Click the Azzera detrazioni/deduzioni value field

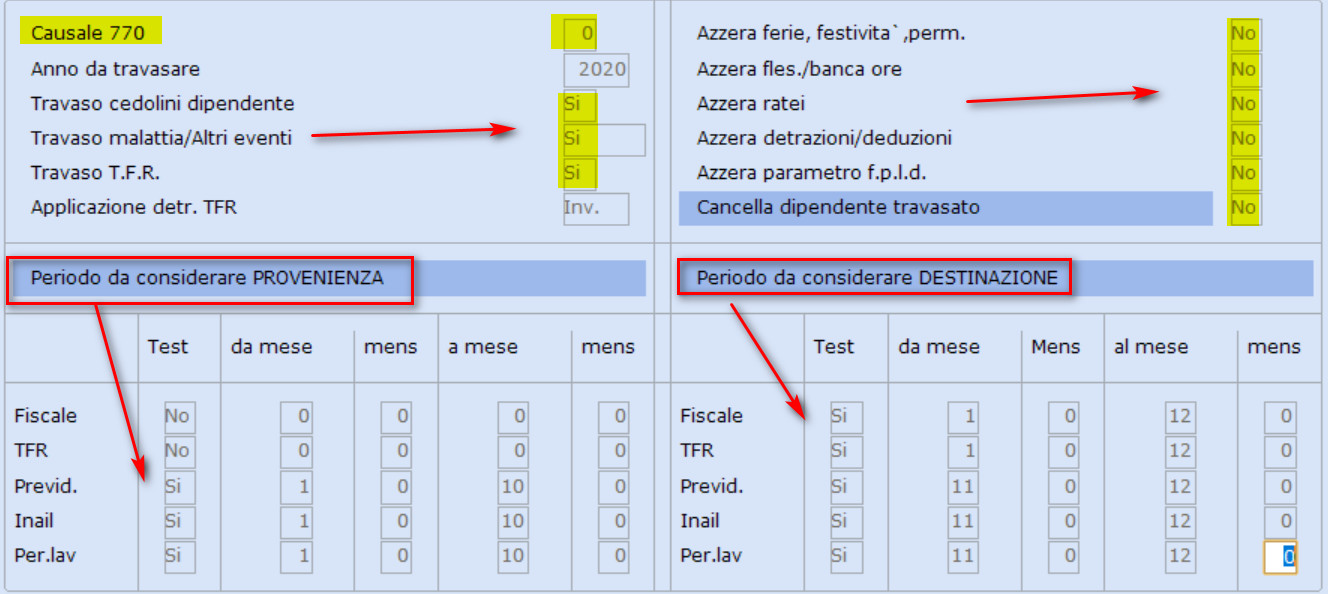click(1244, 138)
